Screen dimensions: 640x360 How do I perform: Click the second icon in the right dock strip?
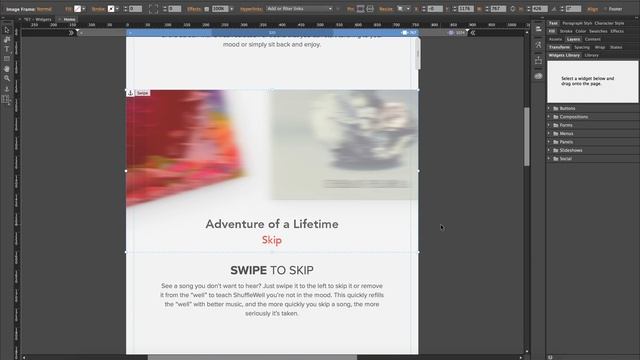point(538,44)
